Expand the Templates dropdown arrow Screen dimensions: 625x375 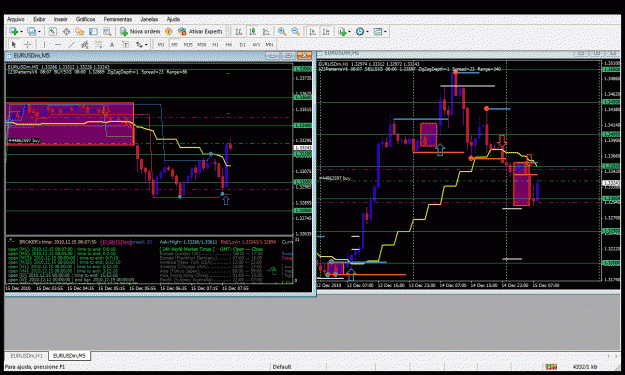[x=385, y=31]
